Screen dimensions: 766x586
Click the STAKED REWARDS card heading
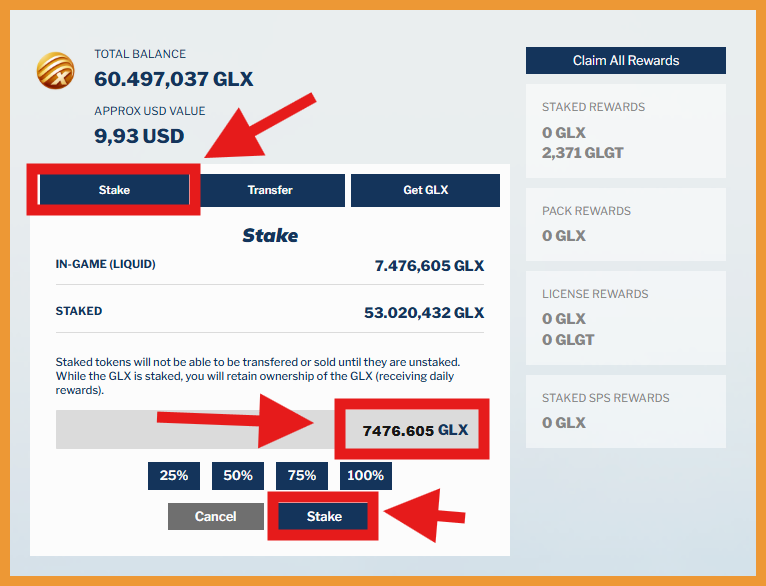coord(594,107)
